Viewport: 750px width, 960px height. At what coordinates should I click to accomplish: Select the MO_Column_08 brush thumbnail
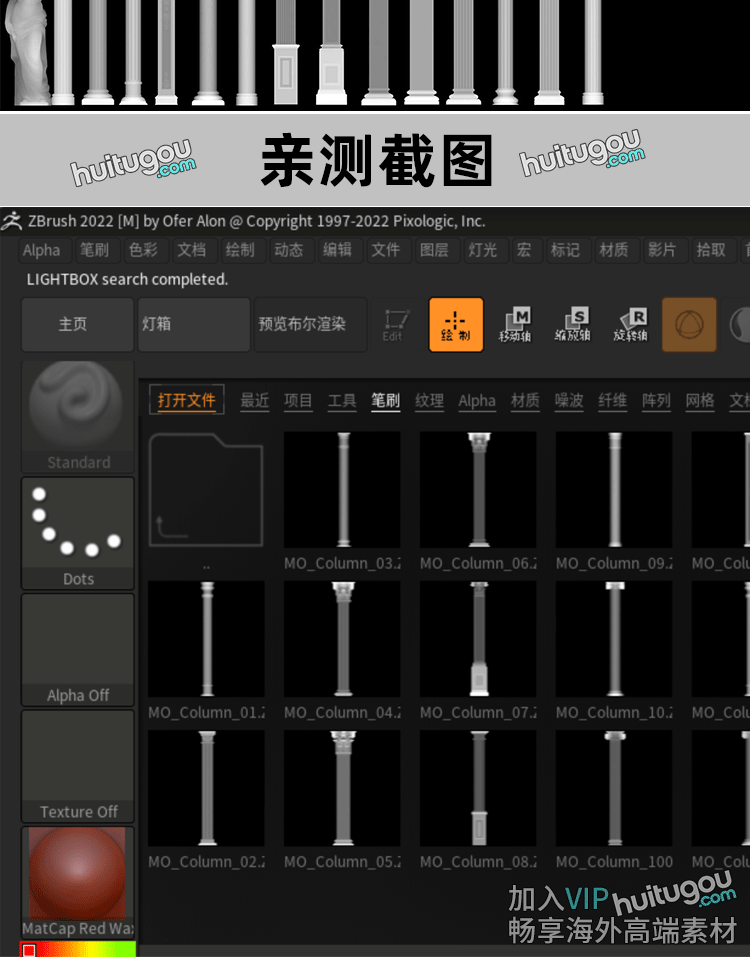point(478,789)
